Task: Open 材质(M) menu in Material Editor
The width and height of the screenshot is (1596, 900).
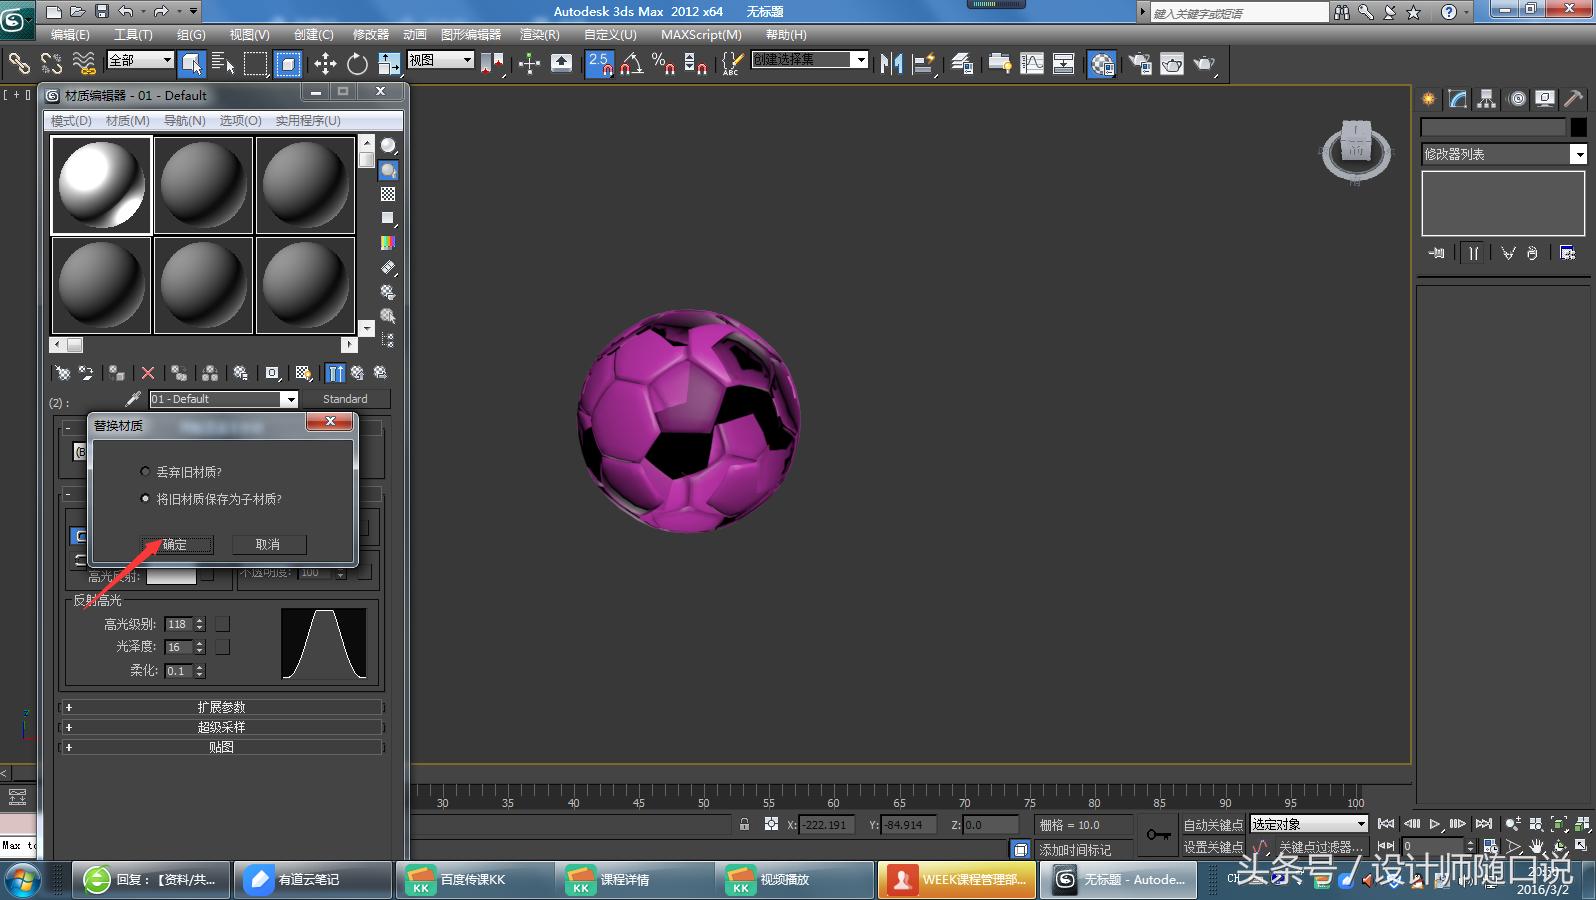Action: 127,121
